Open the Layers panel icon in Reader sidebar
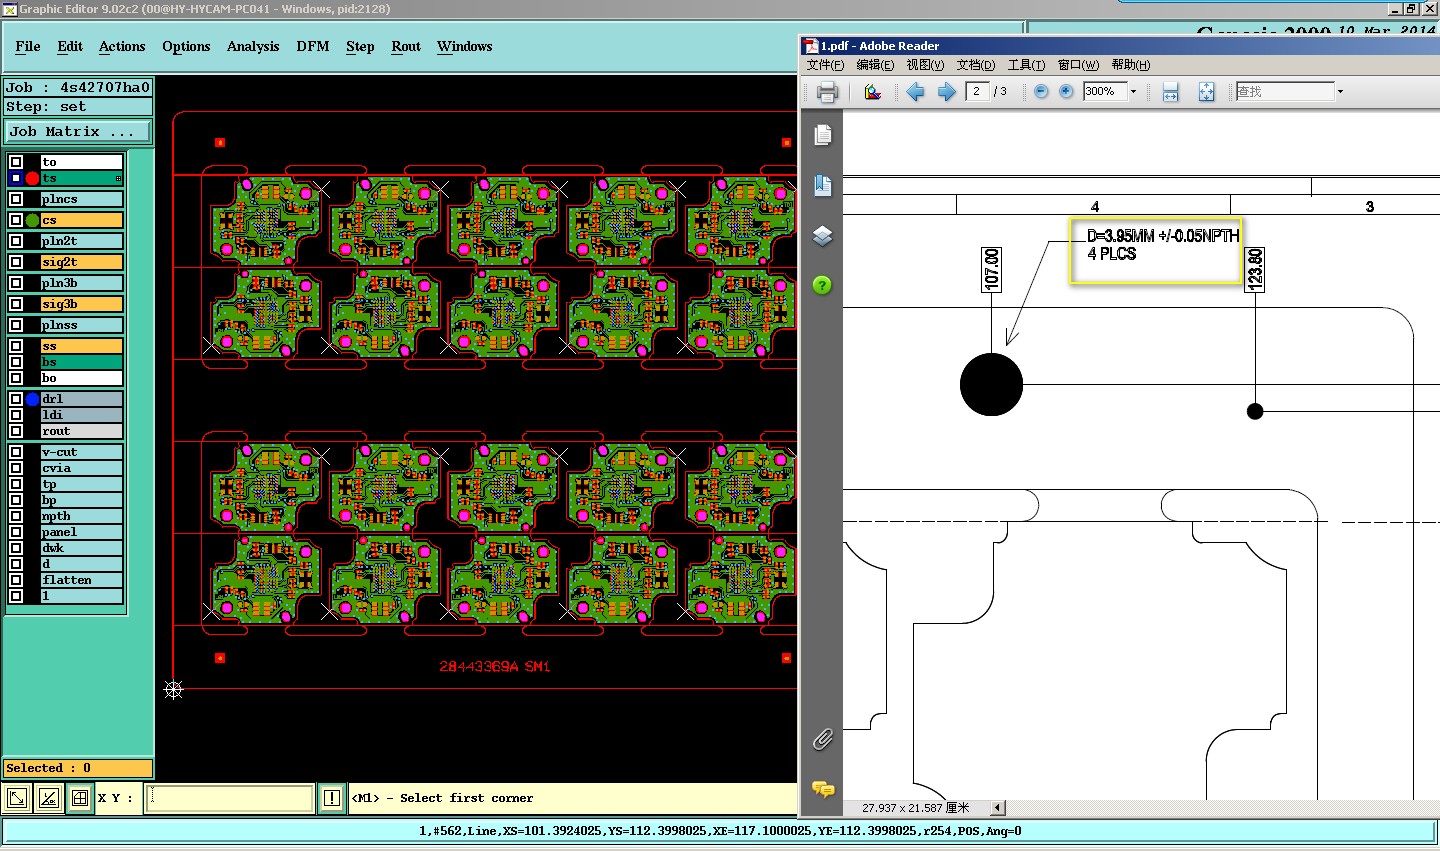The width and height of the screenshot is (1440, 851). pos(822,236)
